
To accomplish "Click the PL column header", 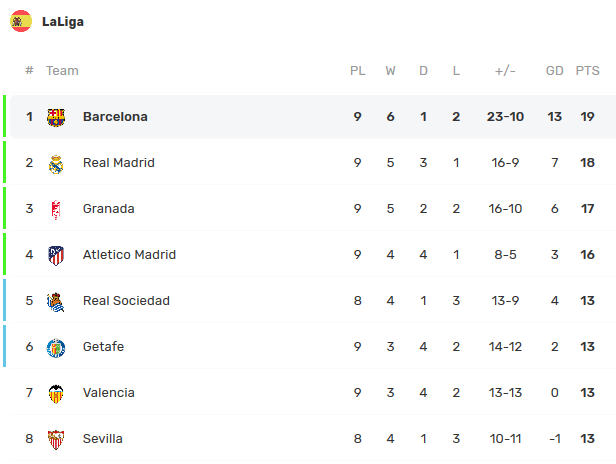I will pyautogui.click(x=357, y=71).
